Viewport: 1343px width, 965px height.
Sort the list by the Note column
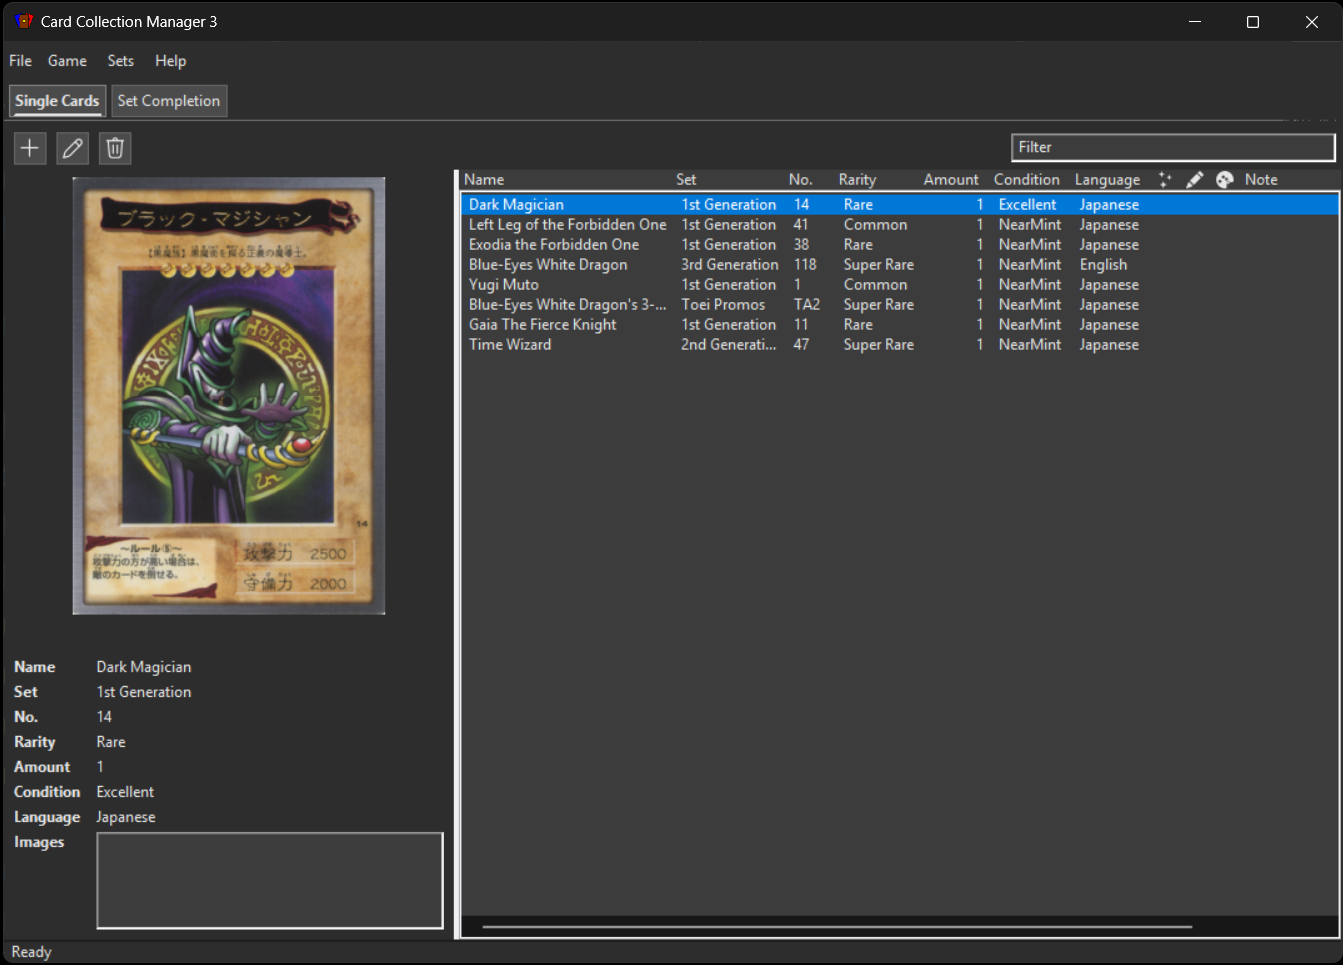[x=1261, y=180]
